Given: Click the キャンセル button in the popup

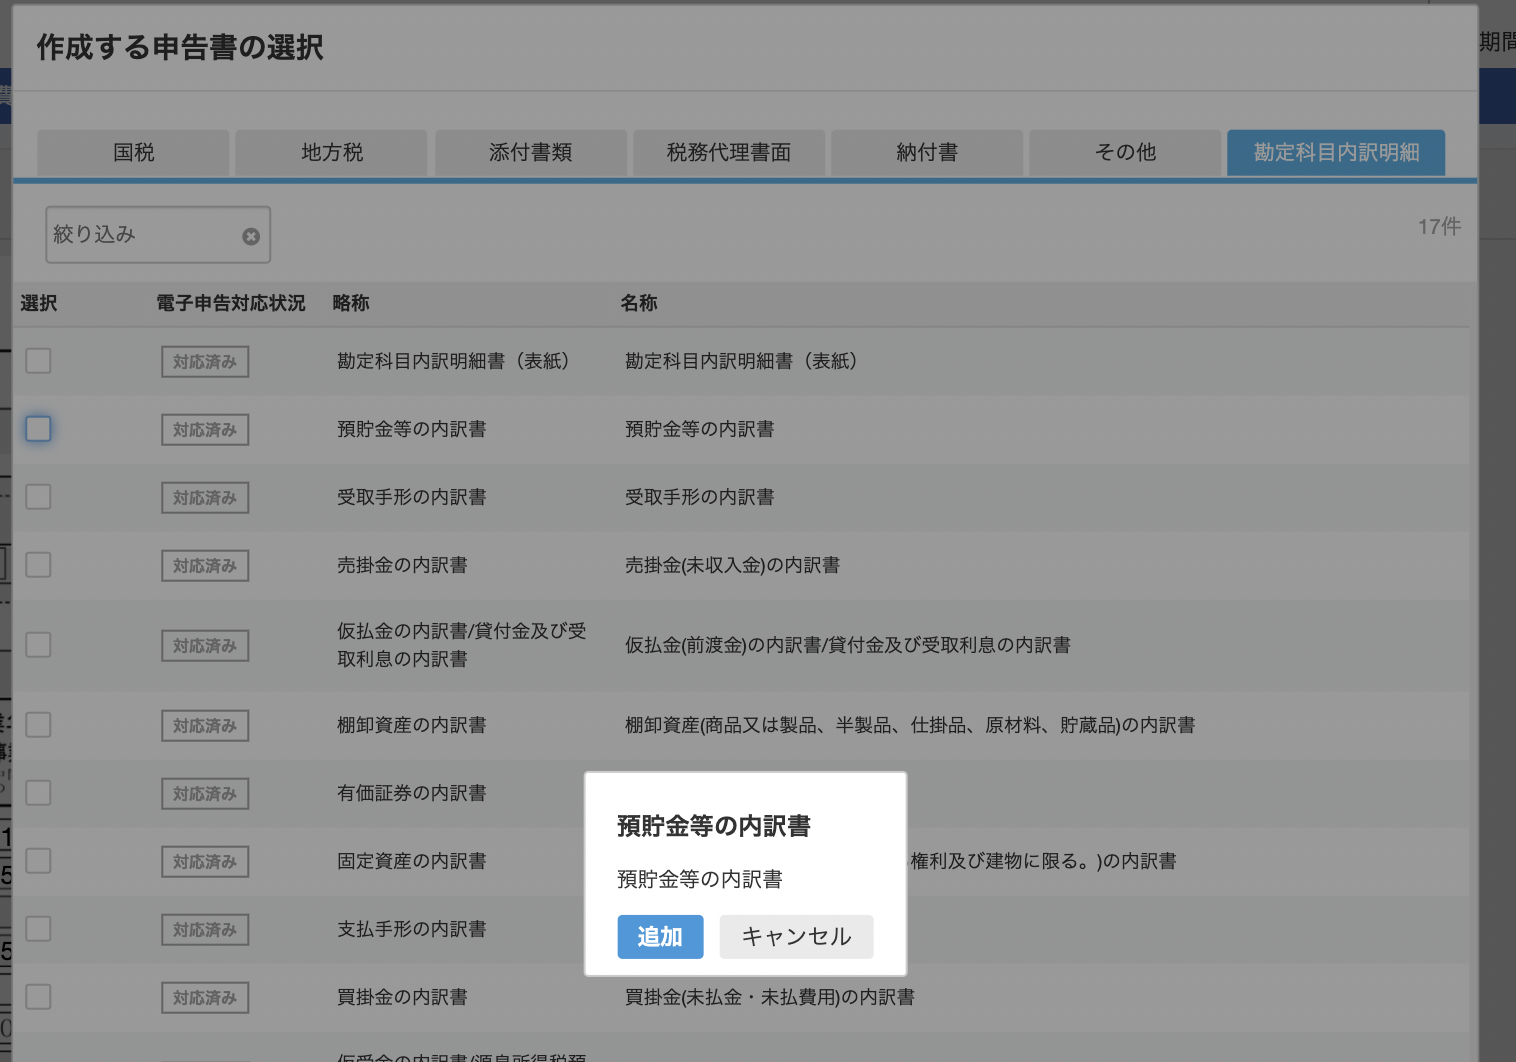Looking at the screenshot, I should [x=796, y=937].
